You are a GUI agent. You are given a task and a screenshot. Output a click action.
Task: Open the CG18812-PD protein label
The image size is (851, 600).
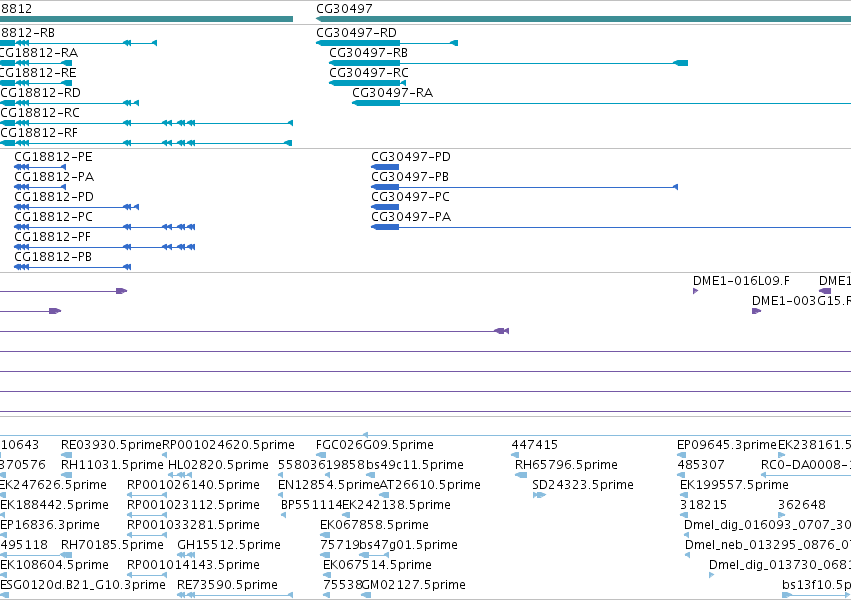(54, 197)
